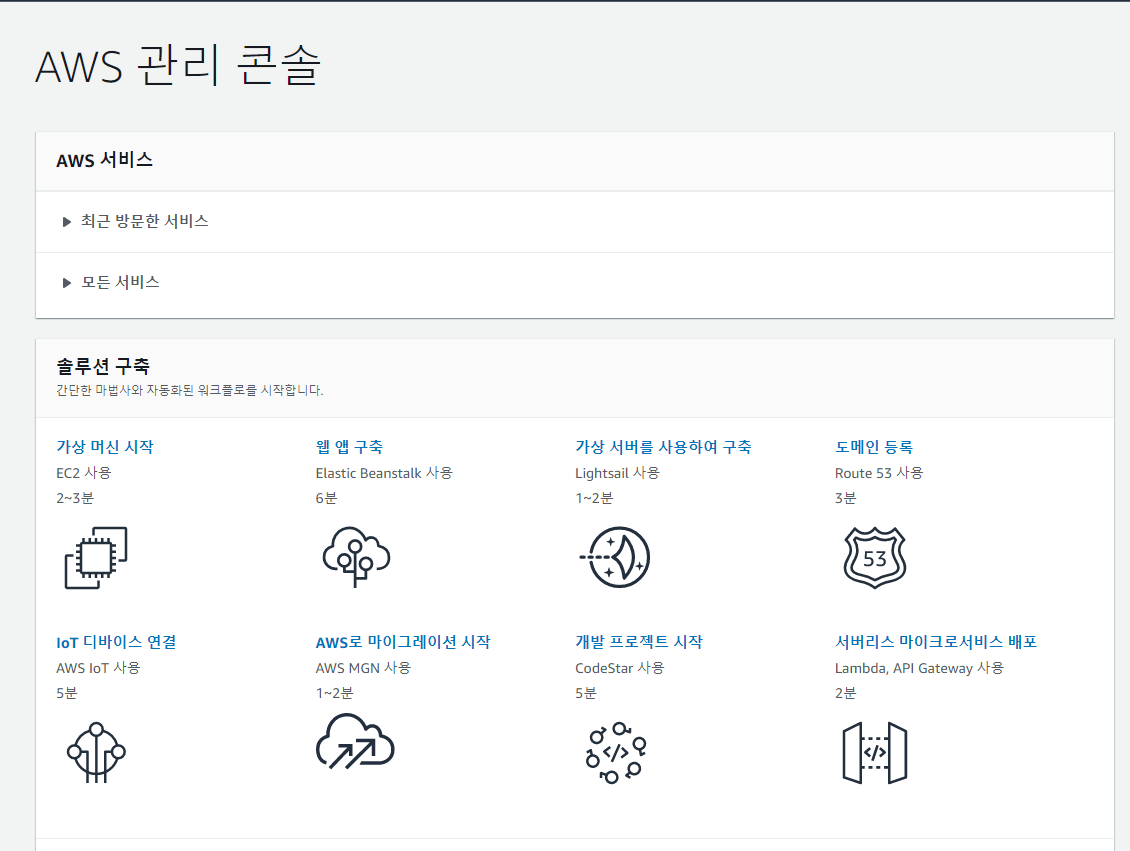Viewport: 1130px width, 851px height.
Task: Click the Elastic Beanstalk cloud tree icon
Action: pos(356,556)
